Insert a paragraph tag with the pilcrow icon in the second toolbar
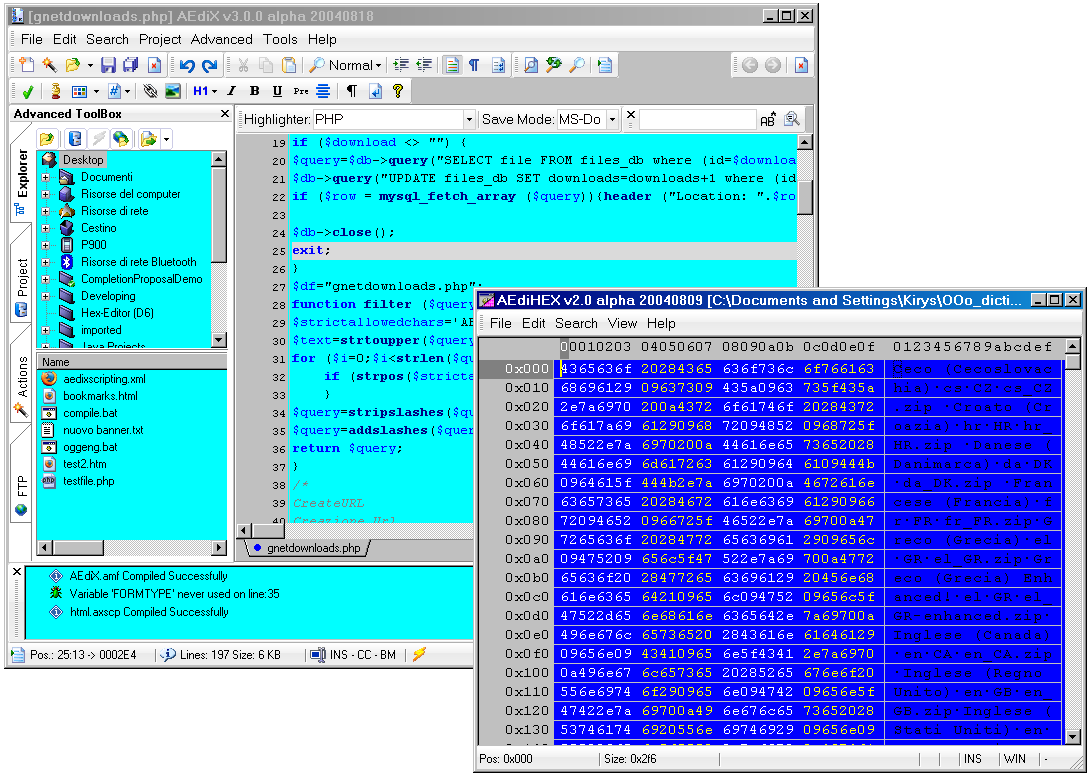 [352, 91]
